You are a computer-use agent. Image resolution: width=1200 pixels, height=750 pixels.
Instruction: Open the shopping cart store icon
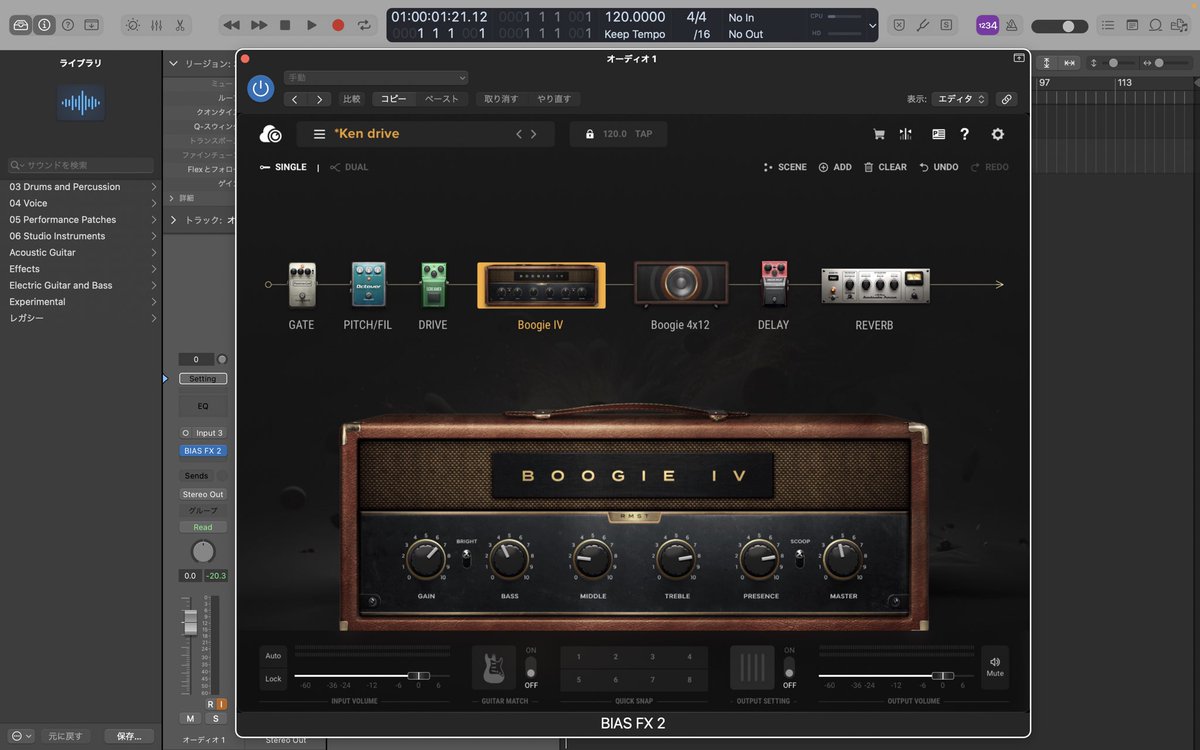point(879,134)
